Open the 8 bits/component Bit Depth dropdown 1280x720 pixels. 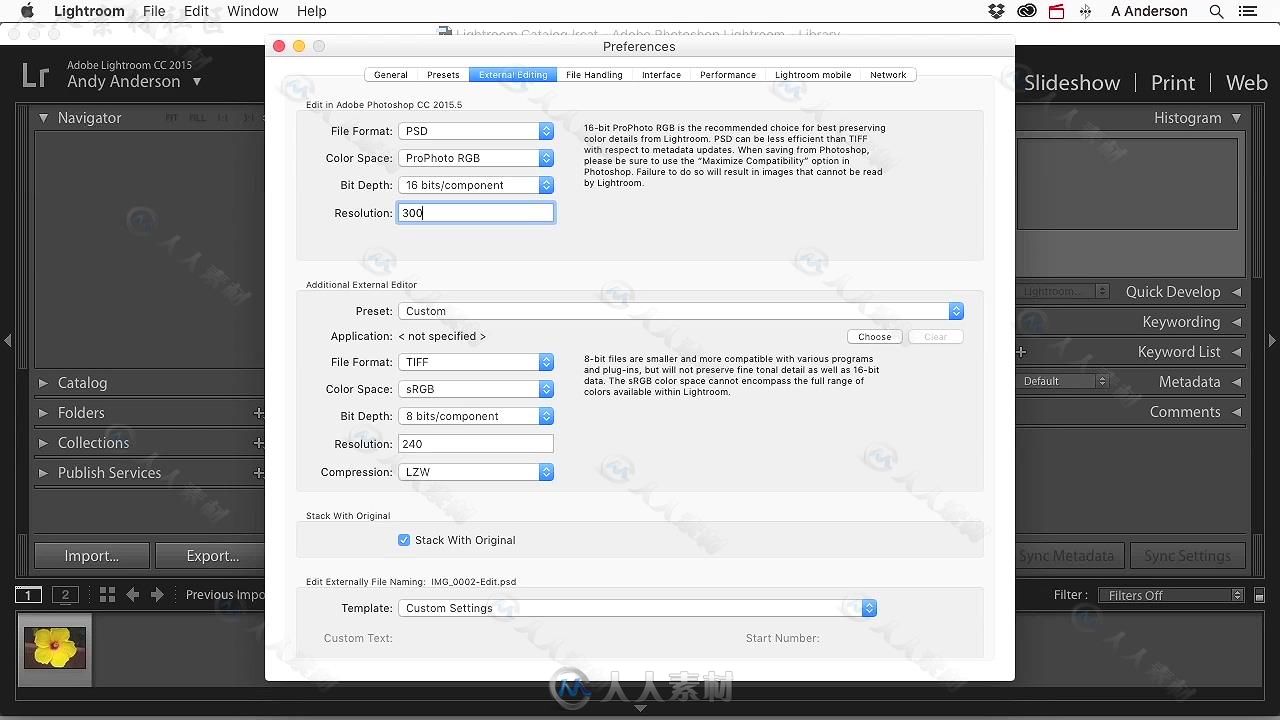[x=476, y=416]
